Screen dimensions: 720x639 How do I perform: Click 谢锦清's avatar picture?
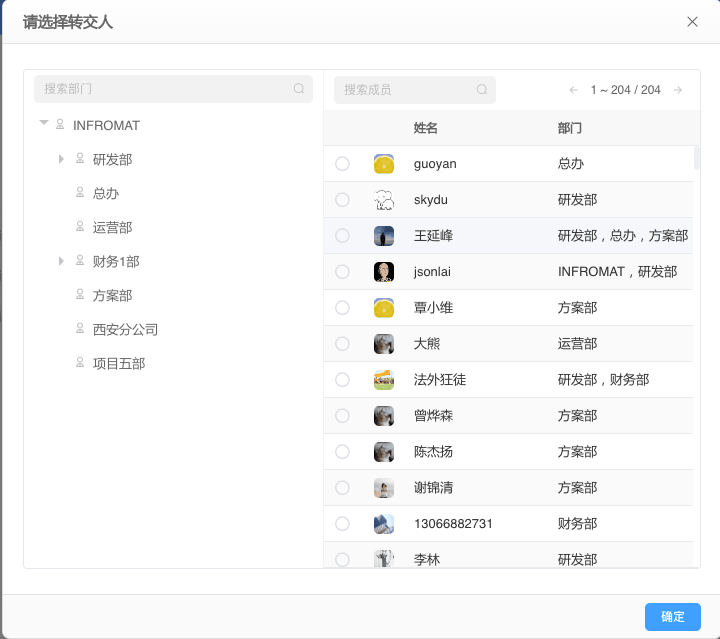click(384, 488)
